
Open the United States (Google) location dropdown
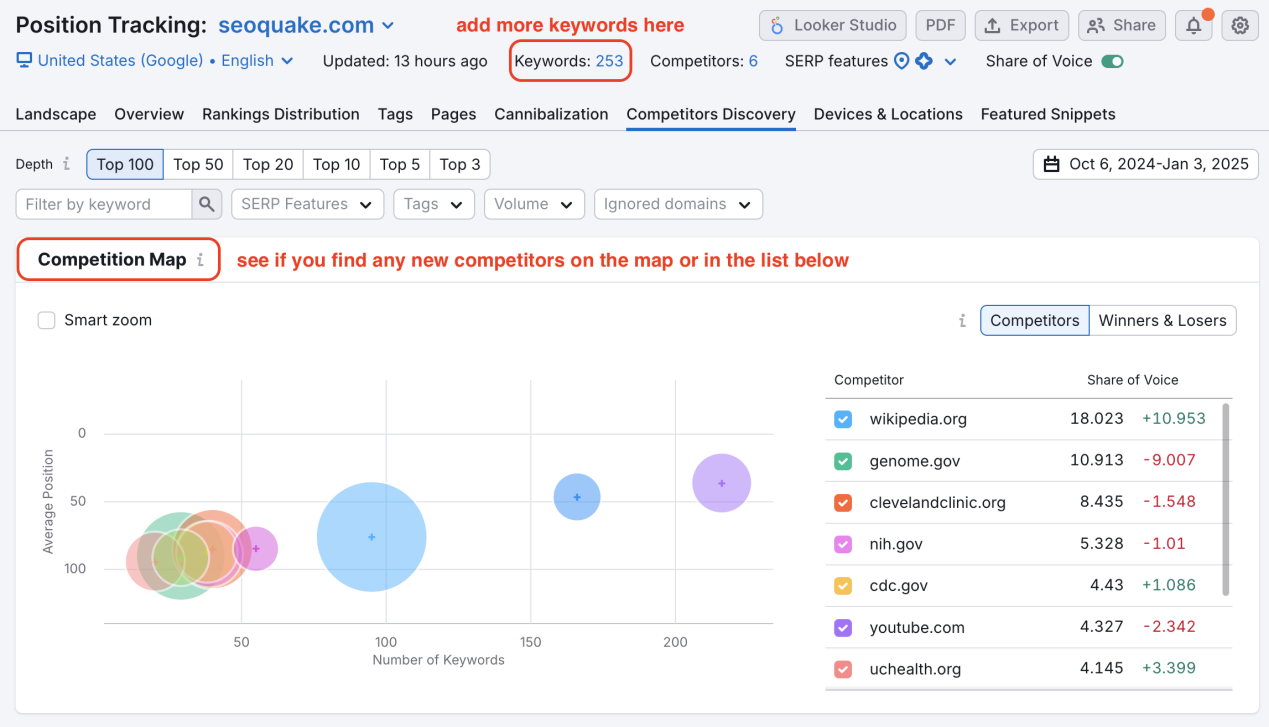pos(155,61)
